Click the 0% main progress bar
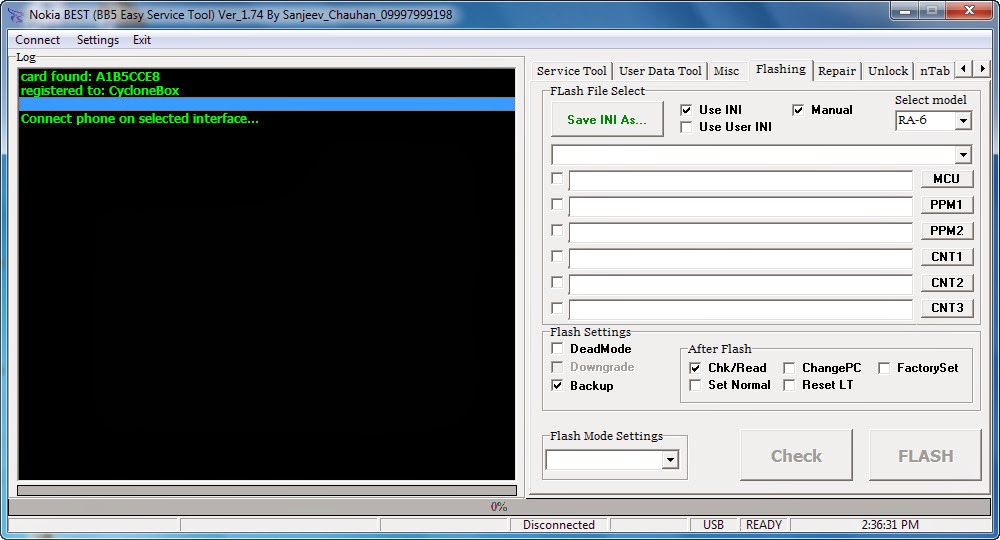This screenshot has height=540, width=1000. [x=499, y=507]
